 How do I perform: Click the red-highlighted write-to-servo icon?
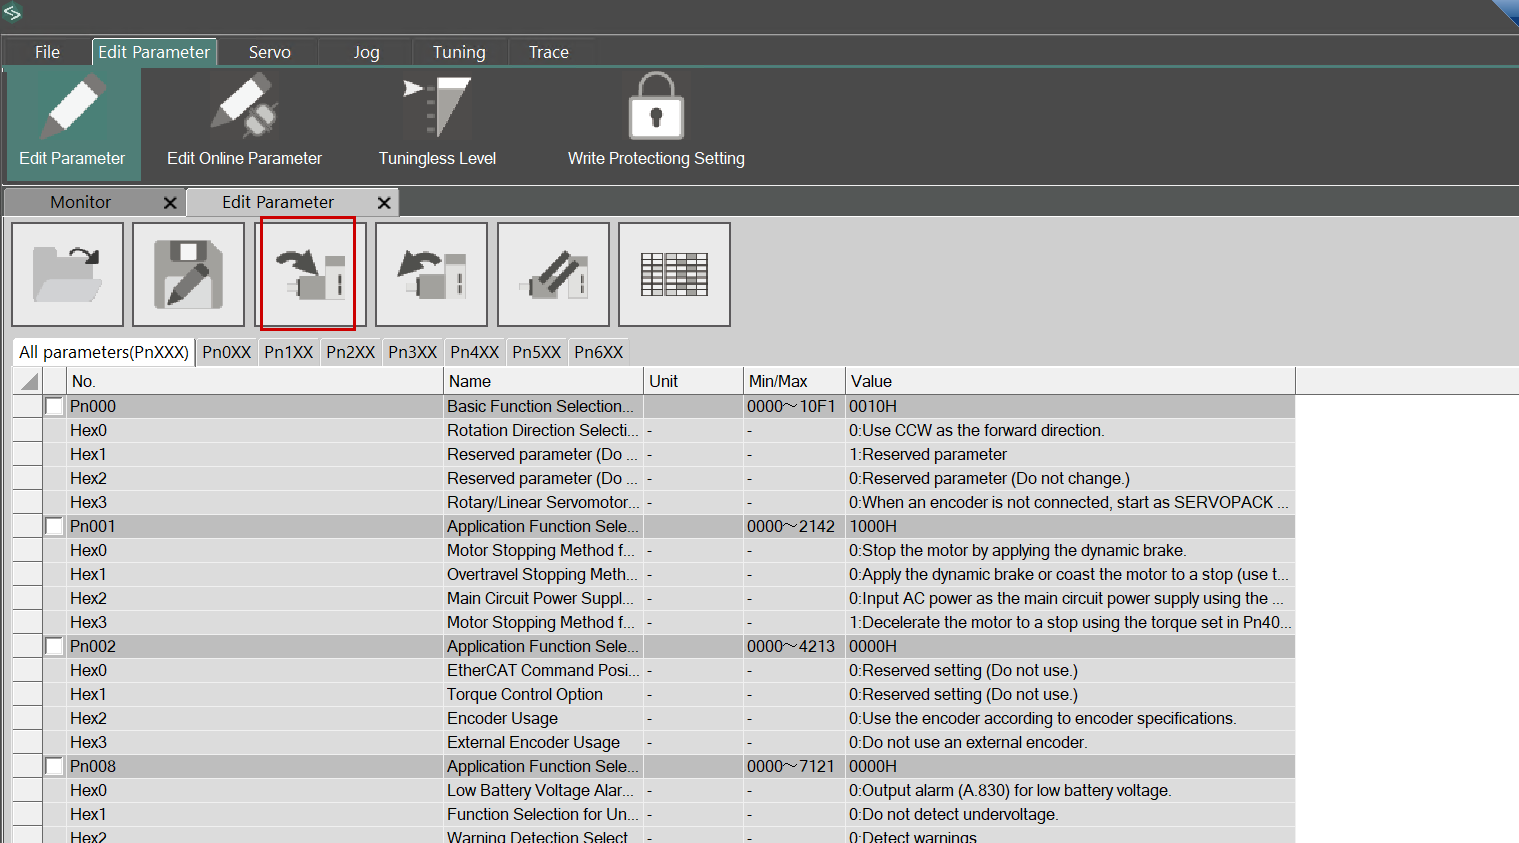coord(309,274)
